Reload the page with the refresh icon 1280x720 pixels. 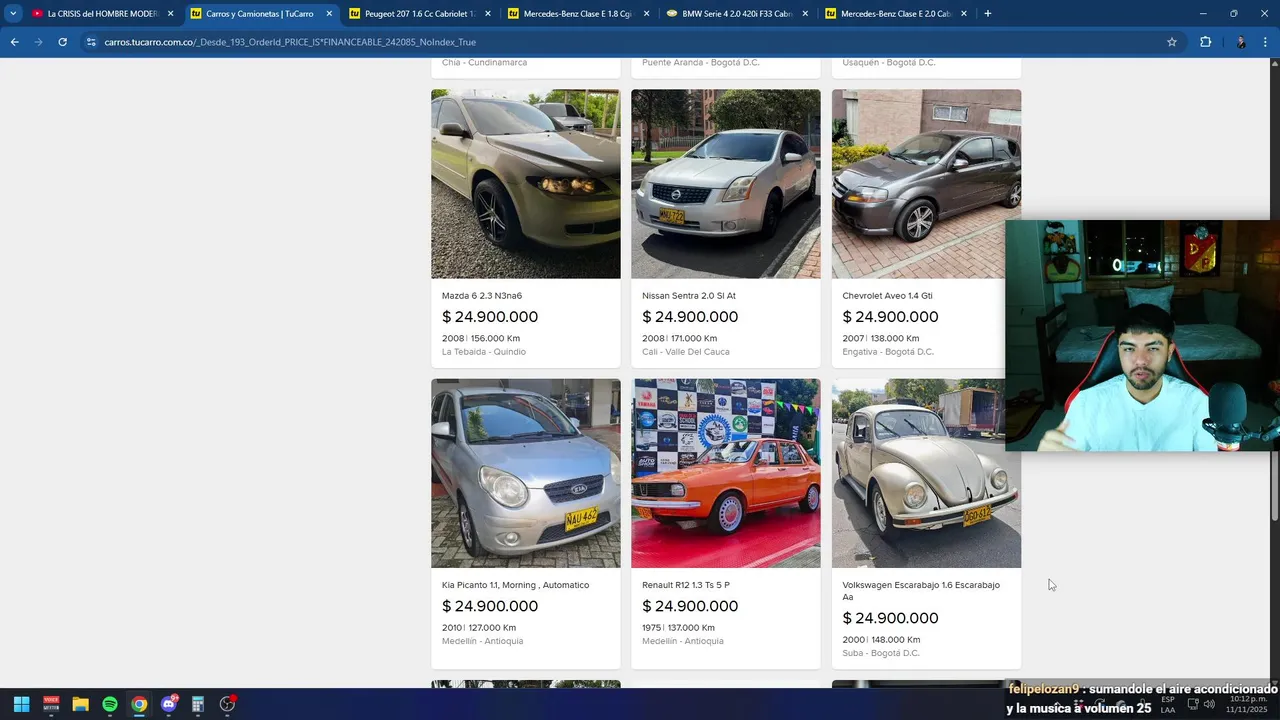(x=62, y=42)
